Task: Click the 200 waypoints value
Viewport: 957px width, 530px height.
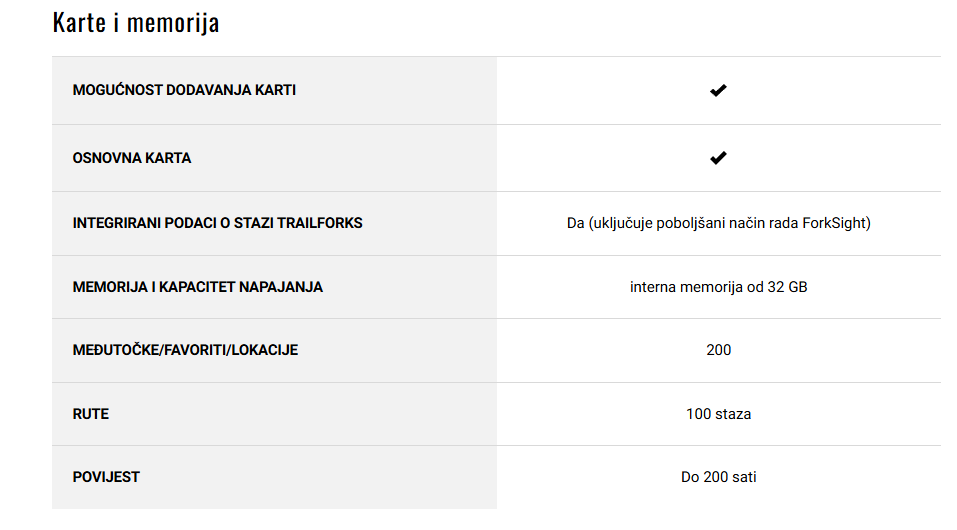Action: 718,350
